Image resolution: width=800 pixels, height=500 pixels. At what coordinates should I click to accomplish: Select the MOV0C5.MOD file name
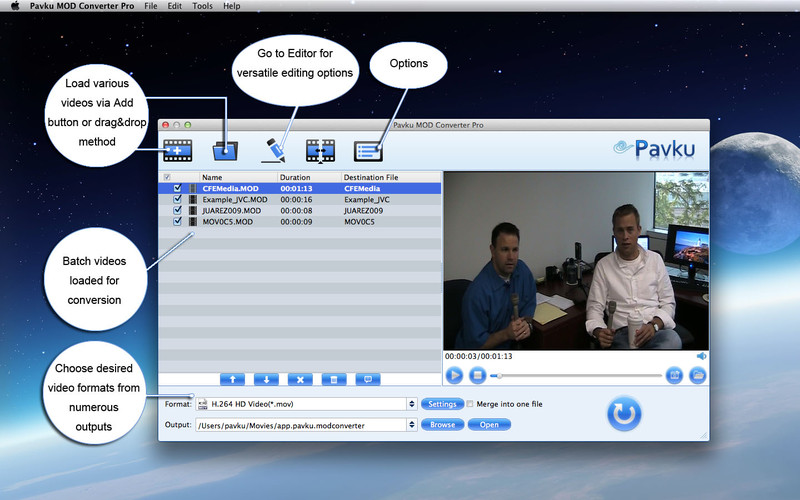(228, 221)
